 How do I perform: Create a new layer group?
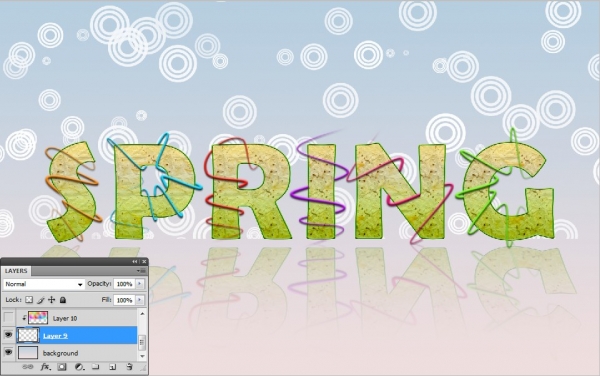(x=96, y=367)
